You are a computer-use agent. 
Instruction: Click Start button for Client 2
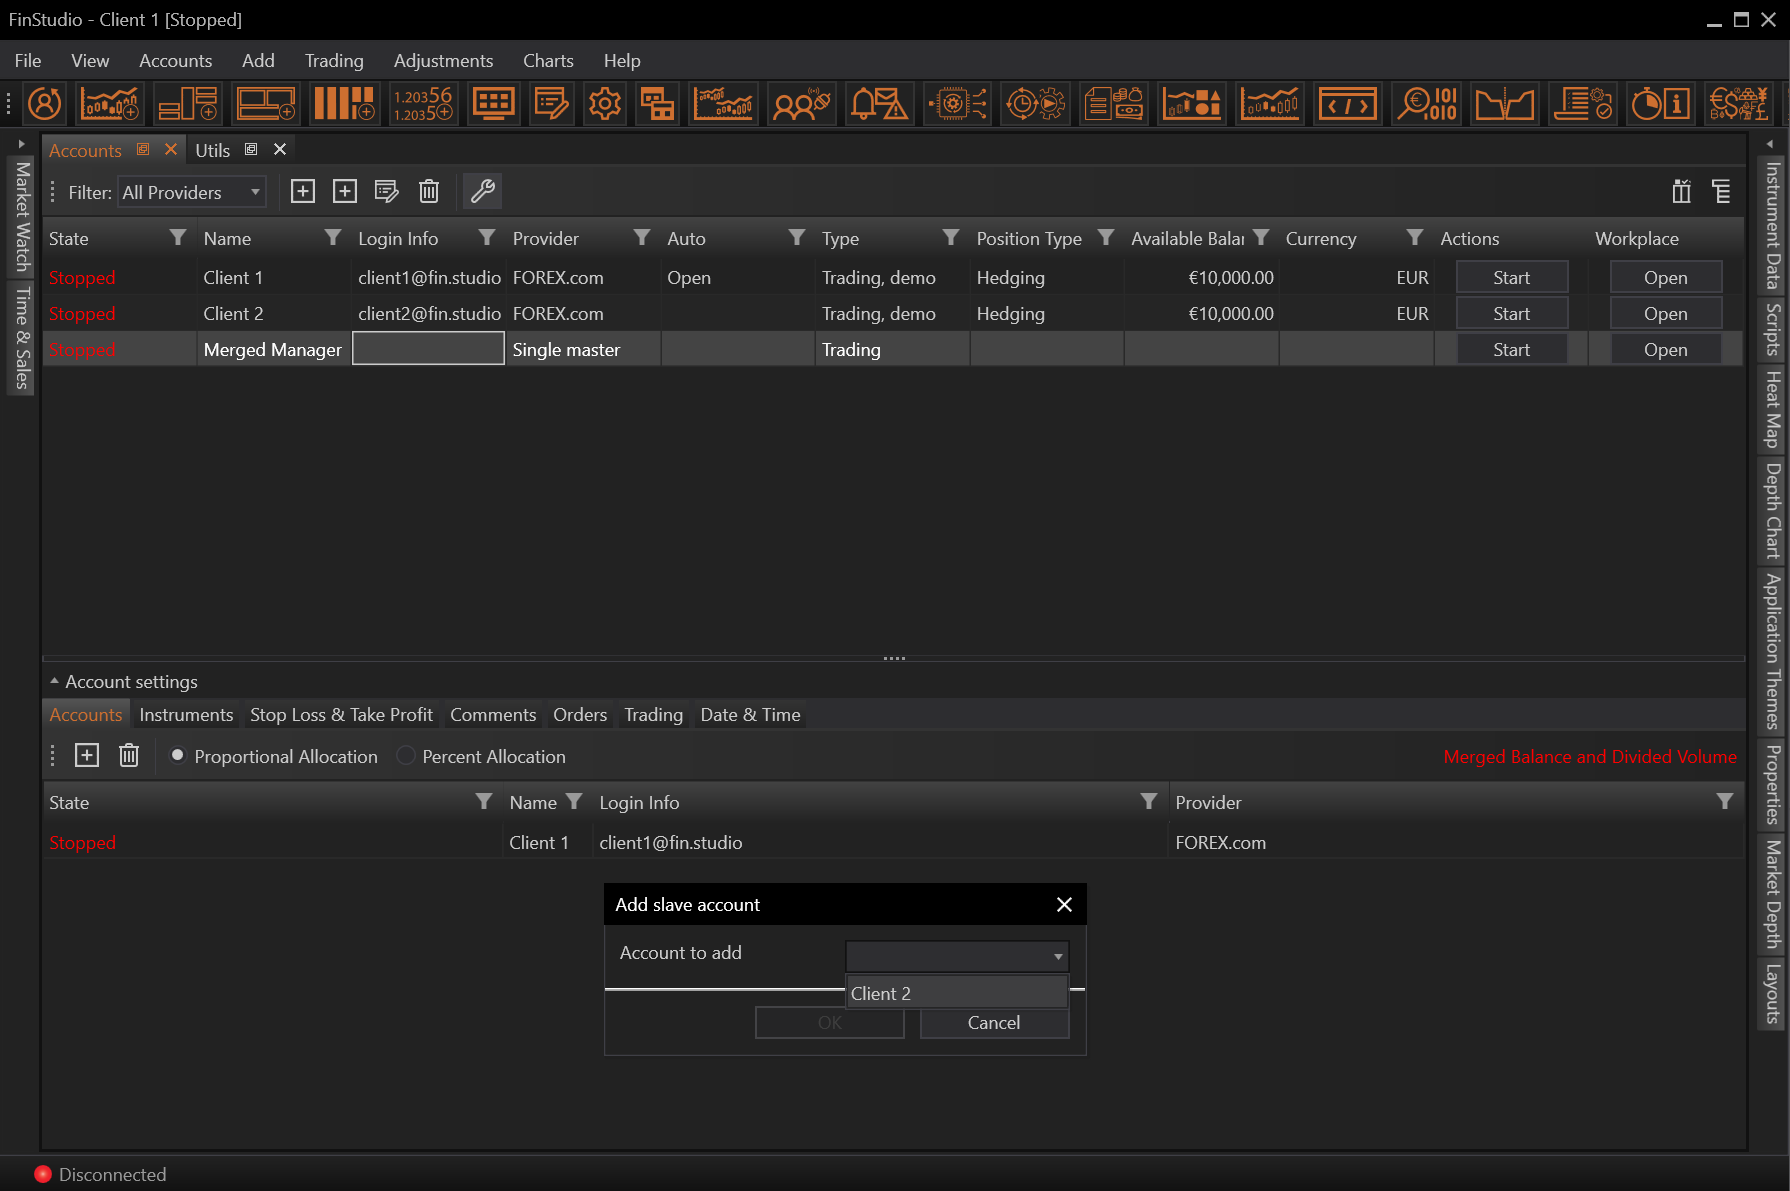[x=1511, y=314]
